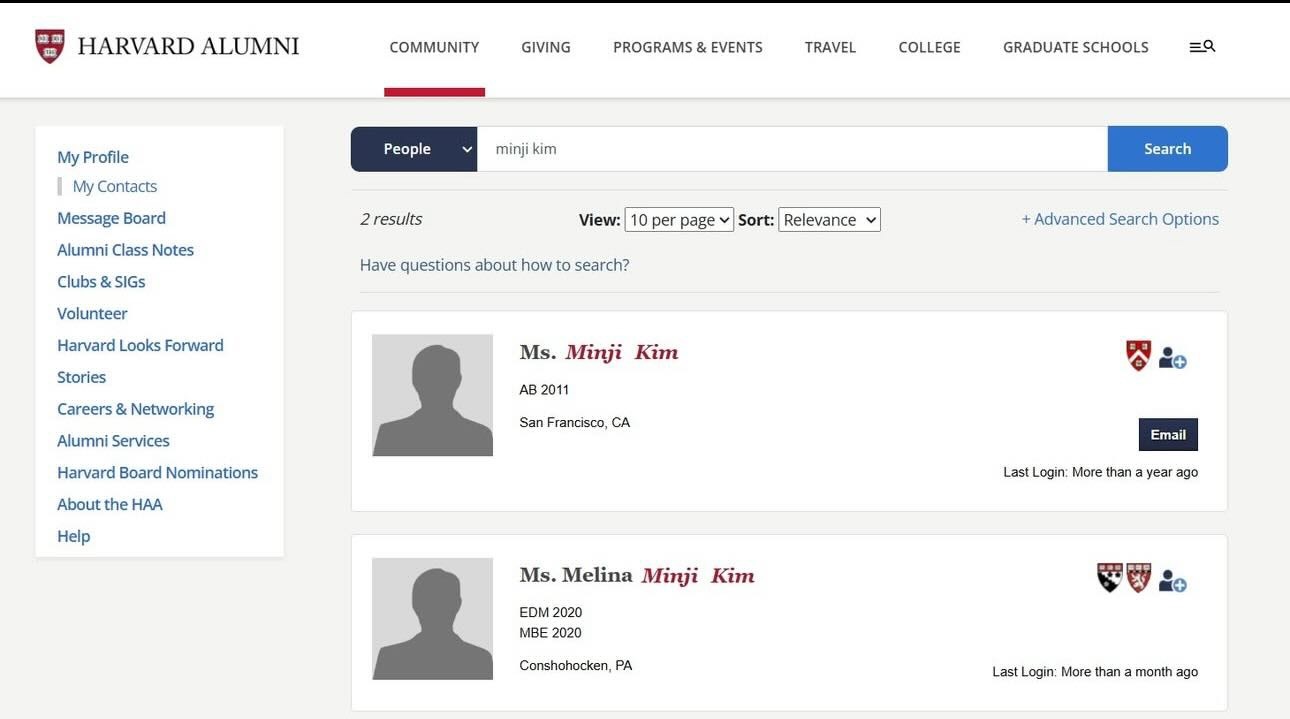
Task: Click the crimson shield badge on Melina's card
Action: pyautogui.click(x=1138, y=578)
